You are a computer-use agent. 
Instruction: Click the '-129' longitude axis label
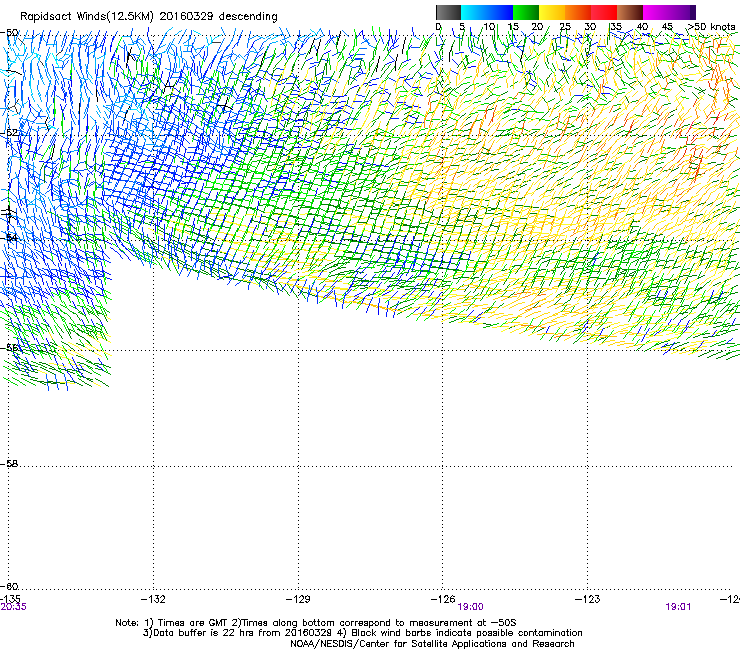point(298,599)
